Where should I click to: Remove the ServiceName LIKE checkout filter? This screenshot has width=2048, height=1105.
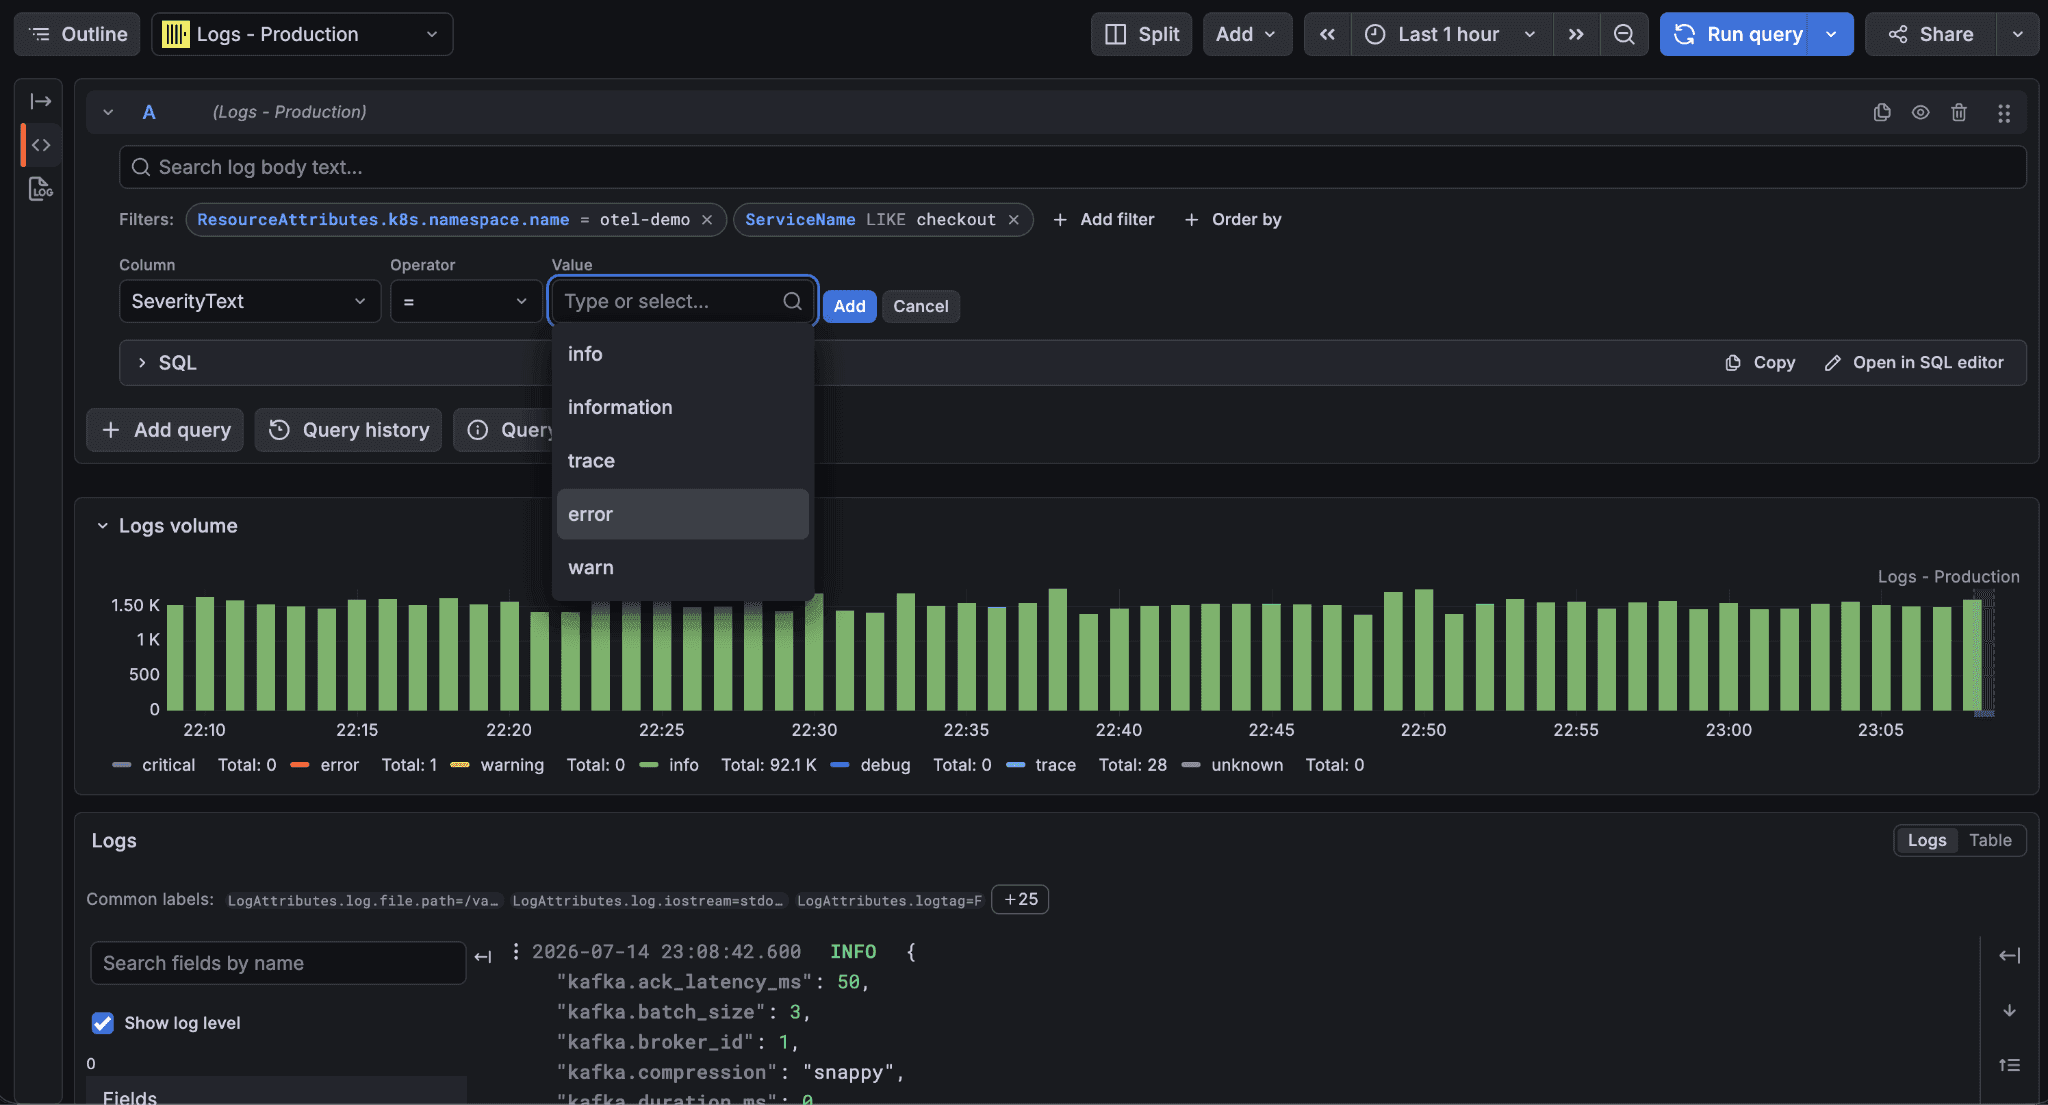(x=1013, y=220)
